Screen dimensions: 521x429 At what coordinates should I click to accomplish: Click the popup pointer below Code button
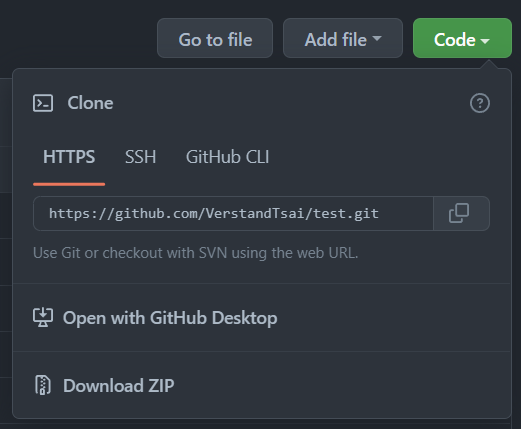[489, 65]
